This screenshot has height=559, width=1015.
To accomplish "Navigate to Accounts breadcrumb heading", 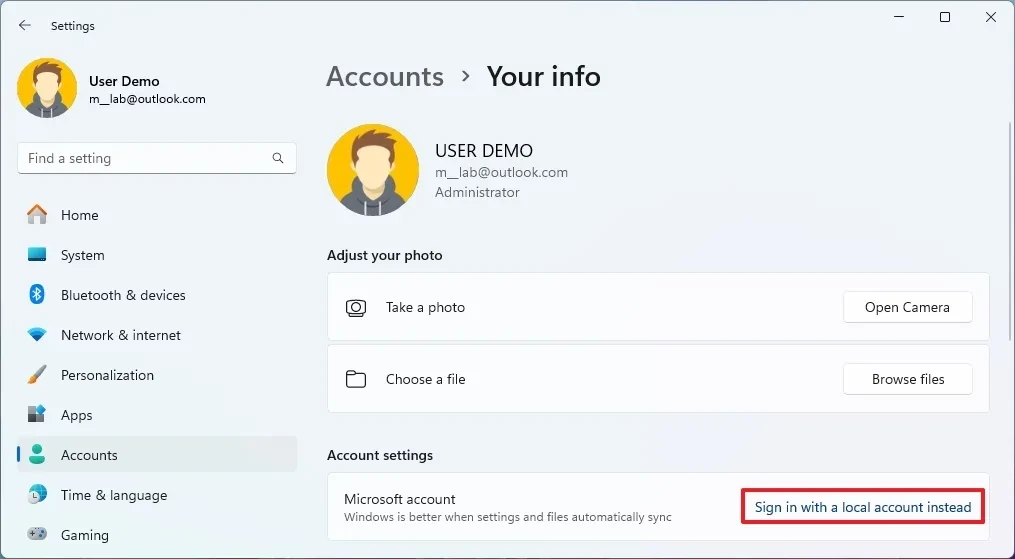I will (385, 77).
